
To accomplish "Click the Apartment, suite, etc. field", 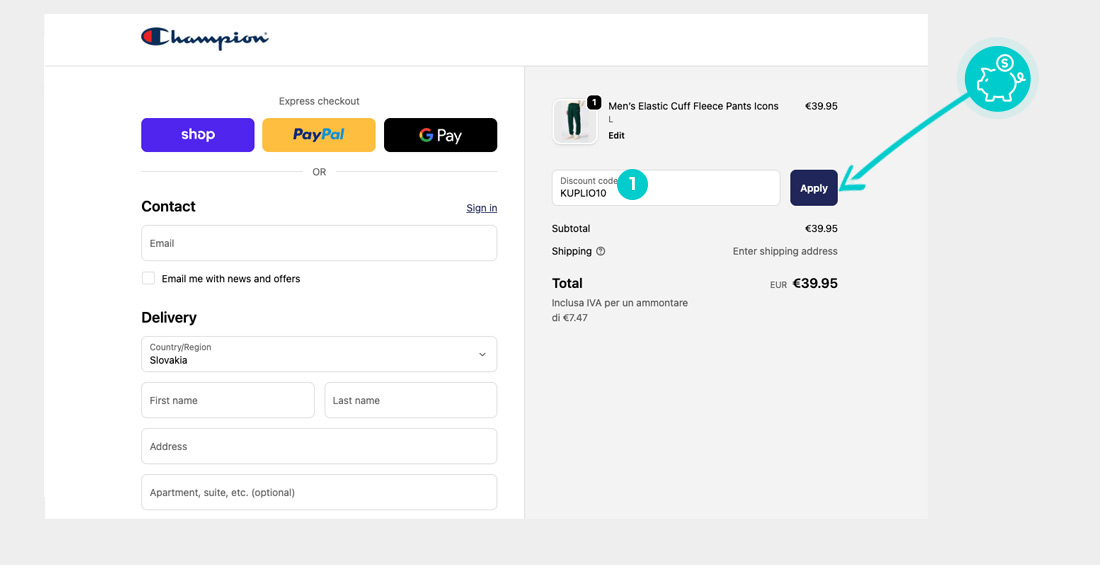I will click(x=319, y=492).
